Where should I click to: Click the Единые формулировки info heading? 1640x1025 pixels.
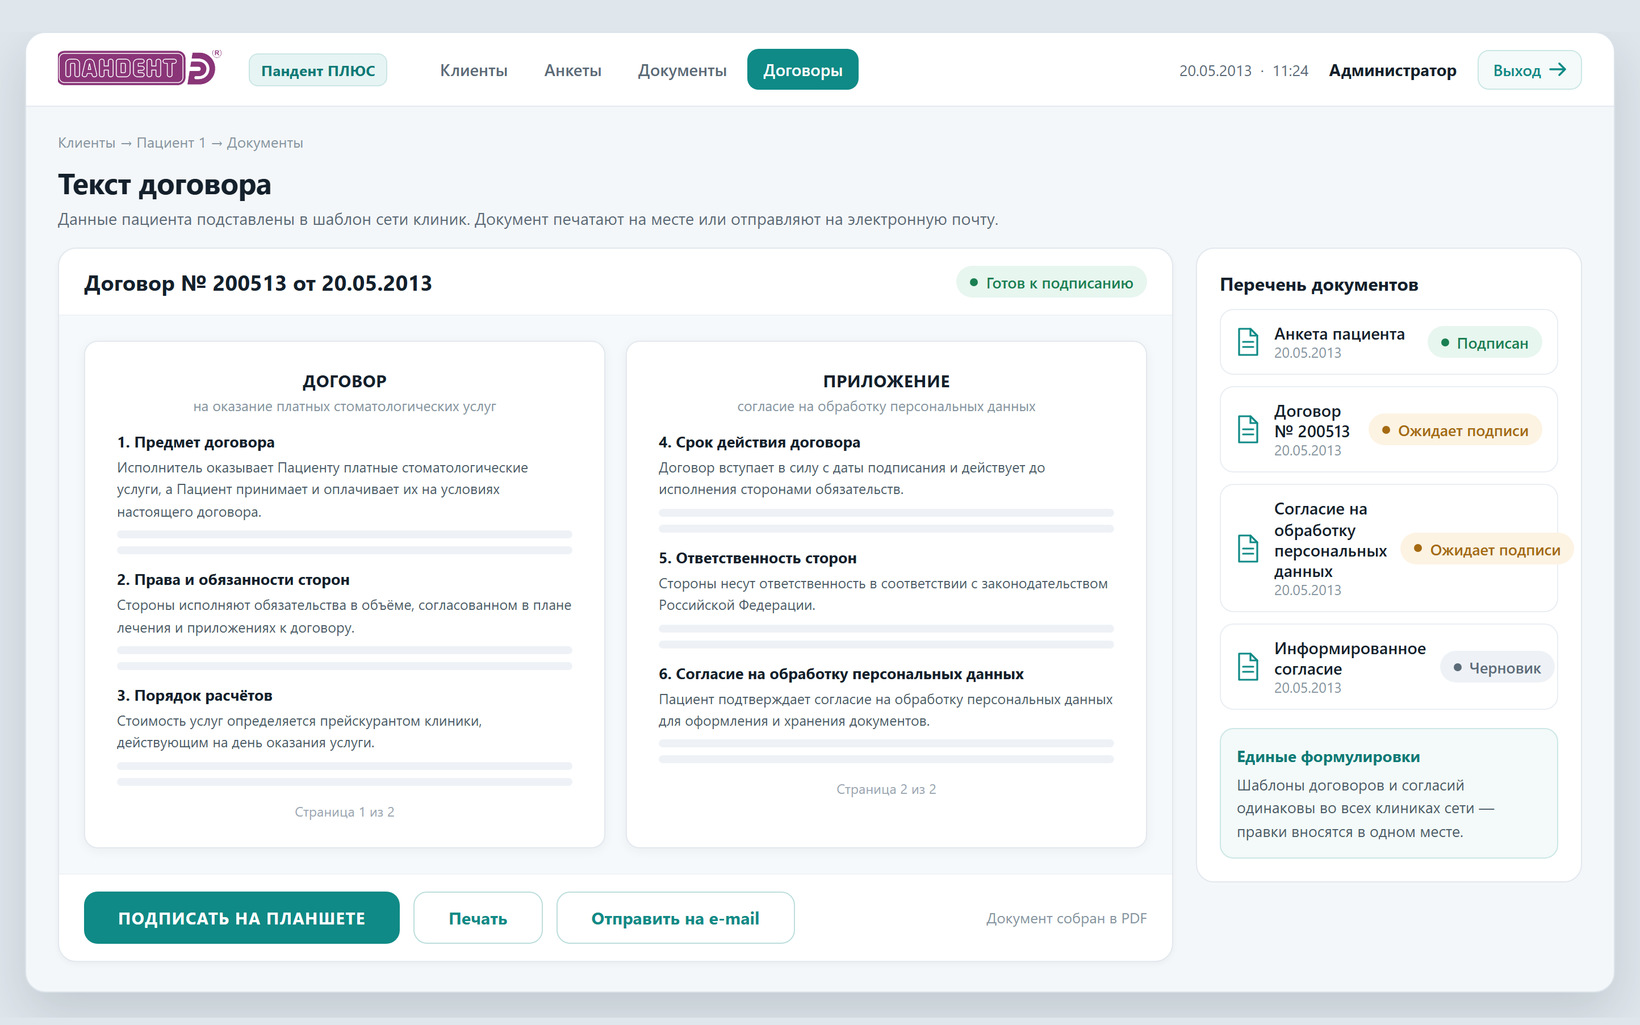tap(1328, 757)
